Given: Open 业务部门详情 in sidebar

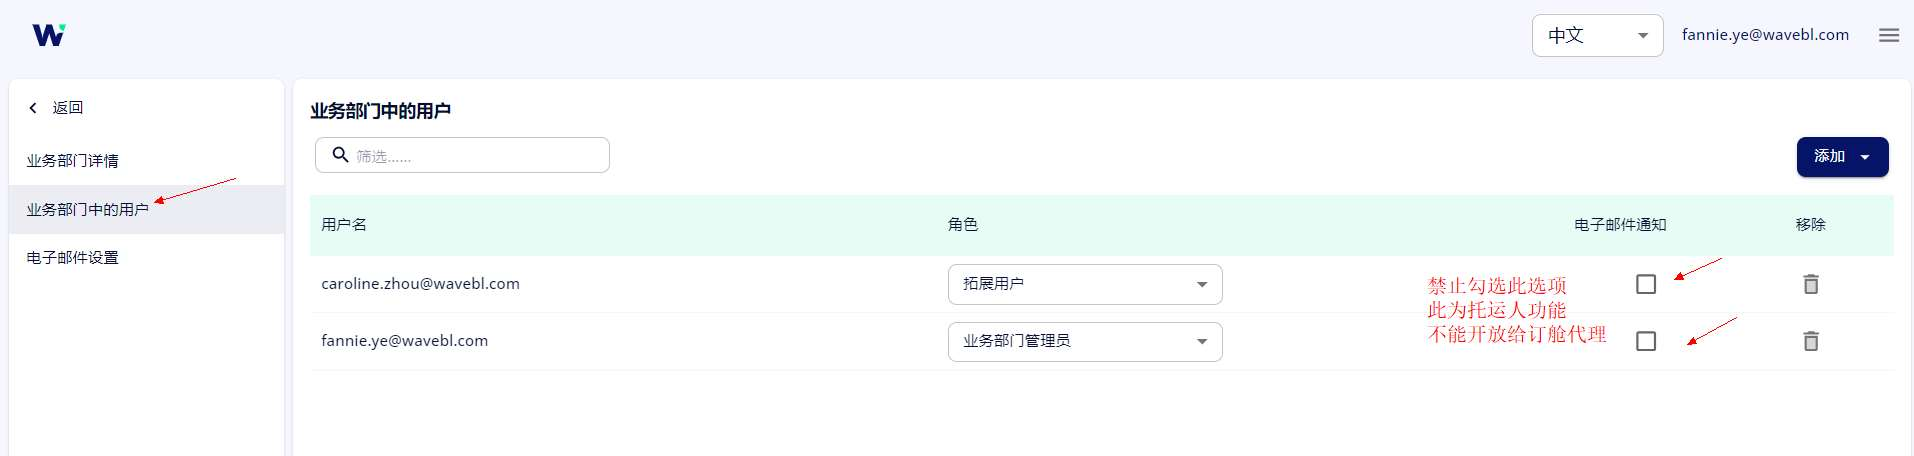Looking at the screenshot, I should [73, 160].
